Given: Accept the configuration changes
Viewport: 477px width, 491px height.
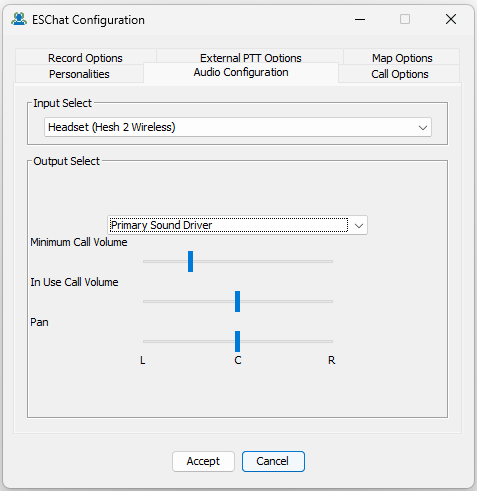Looking at the screenshot, I should point(203,461).
